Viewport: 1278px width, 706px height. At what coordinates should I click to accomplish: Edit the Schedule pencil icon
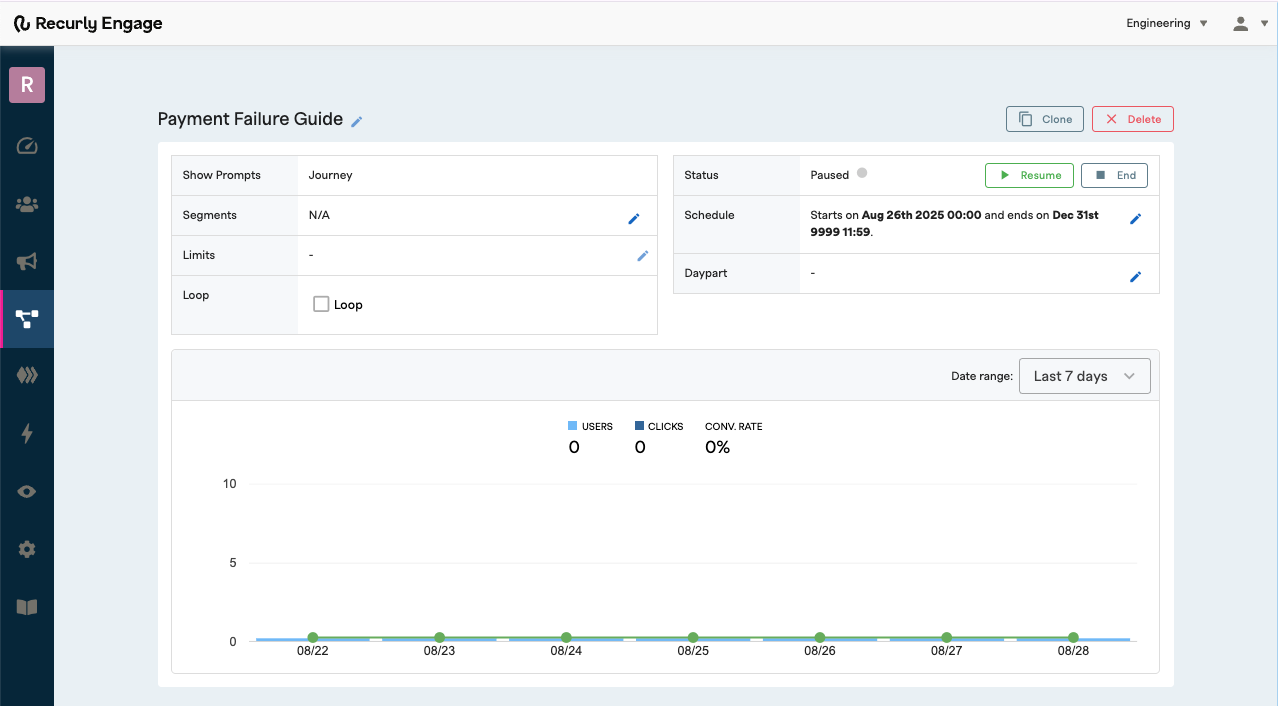click(x=1135, y=218)
